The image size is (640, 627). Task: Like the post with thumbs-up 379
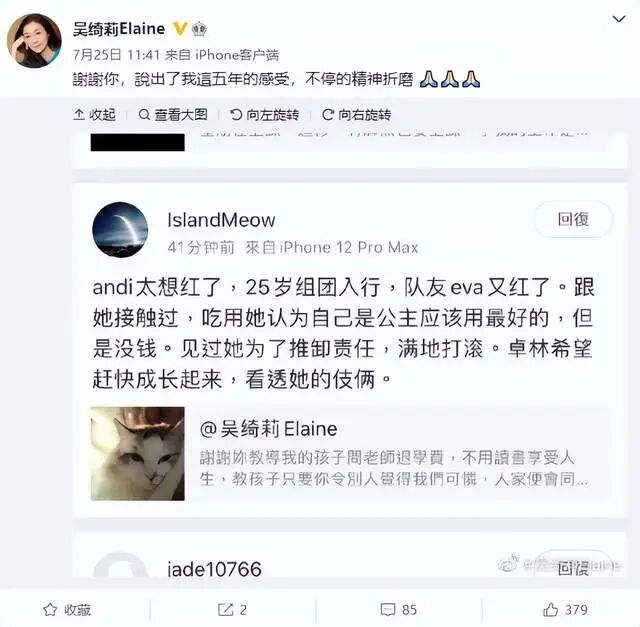[x=565, y=610]
